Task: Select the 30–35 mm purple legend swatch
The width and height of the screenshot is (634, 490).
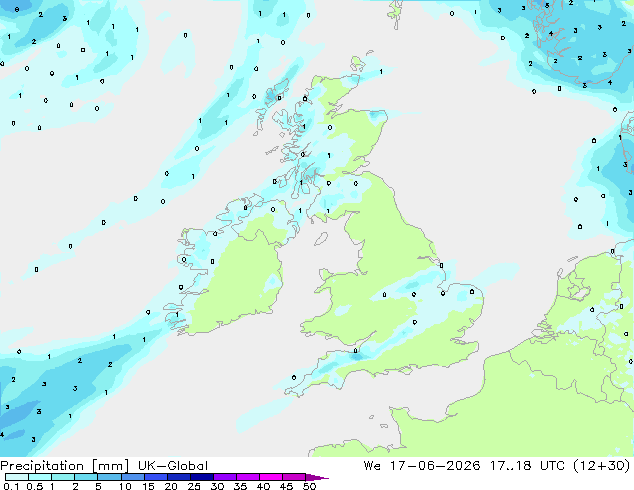Action: tap(224, 477)
